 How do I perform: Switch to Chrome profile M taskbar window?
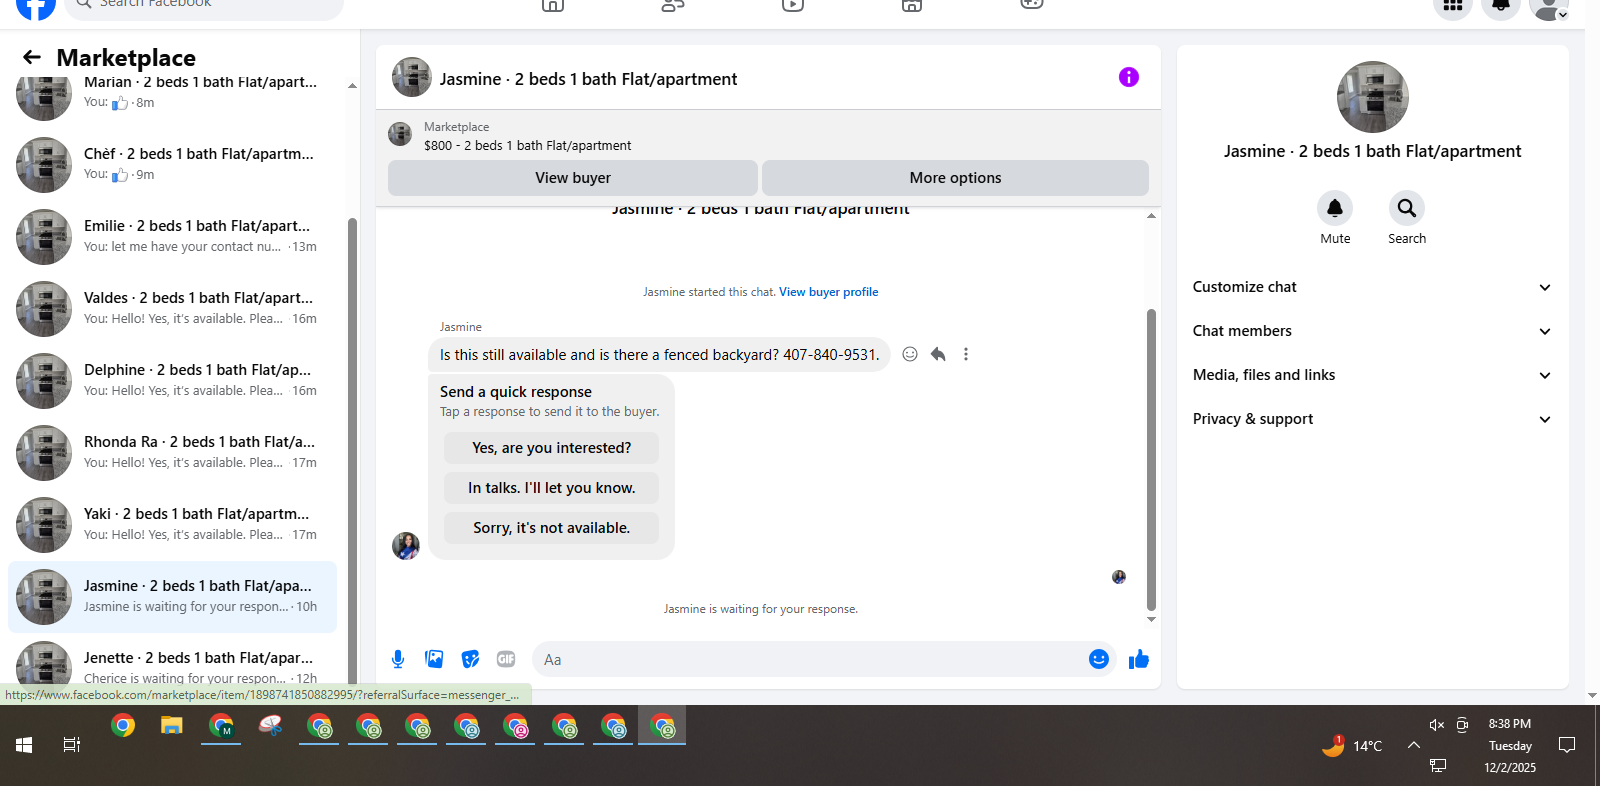point(221,726)
